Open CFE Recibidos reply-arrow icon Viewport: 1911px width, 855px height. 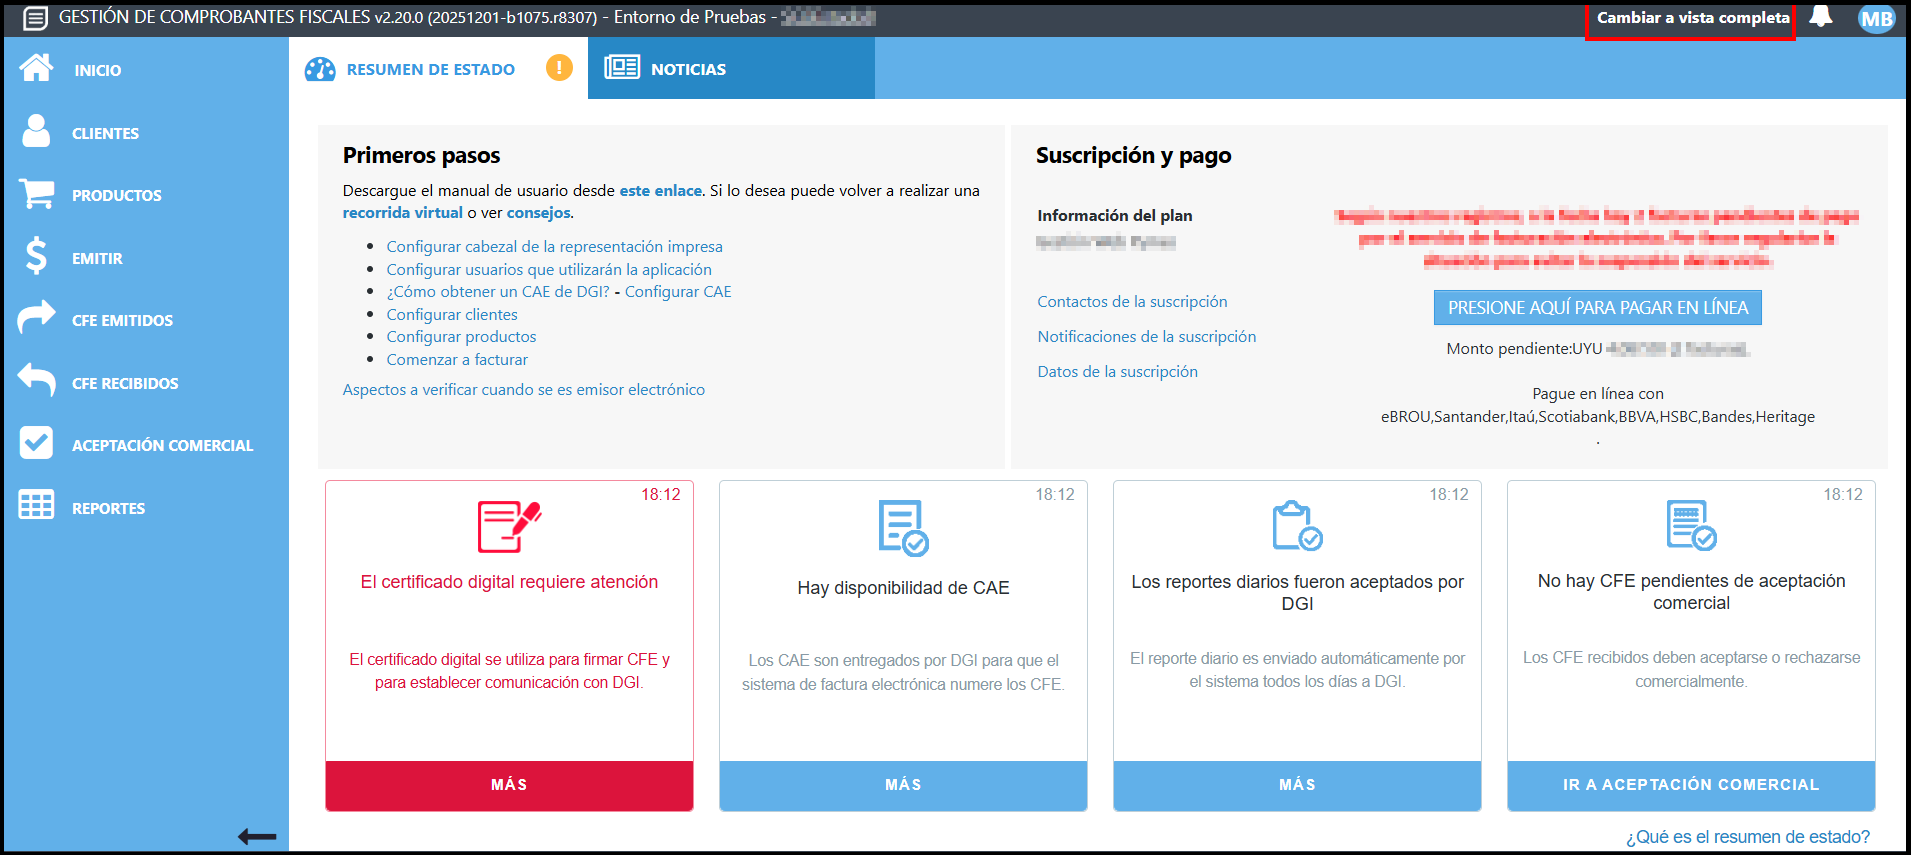(x=37, y=381)
